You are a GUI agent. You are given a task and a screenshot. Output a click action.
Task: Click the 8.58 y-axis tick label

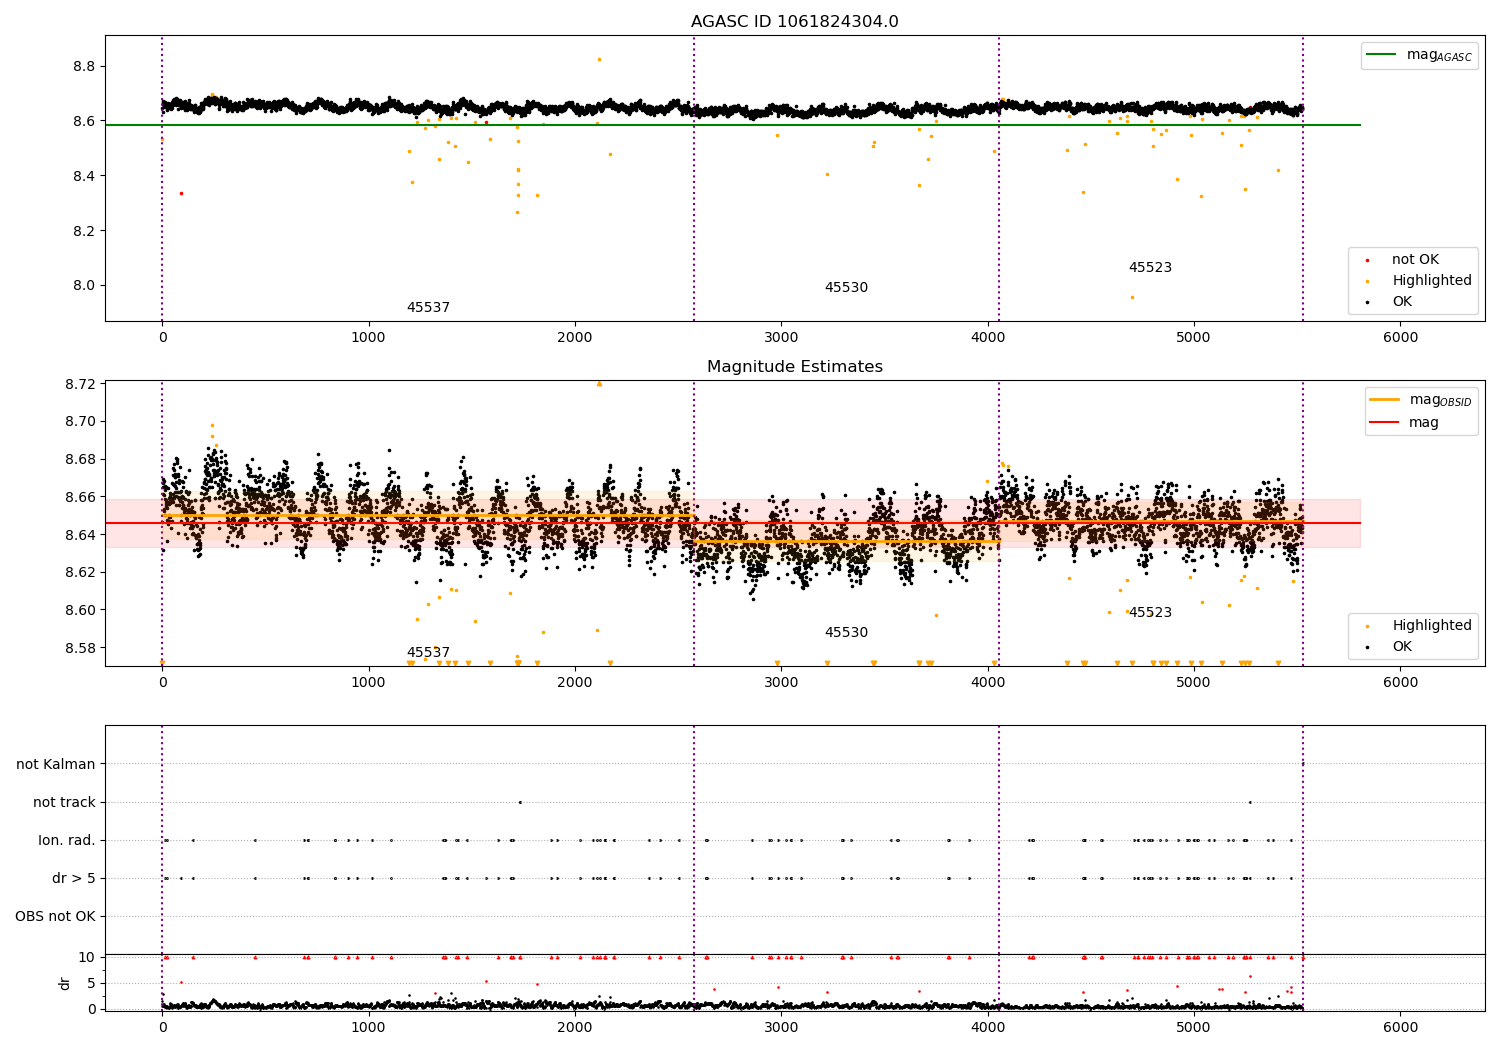pos(80,648)
